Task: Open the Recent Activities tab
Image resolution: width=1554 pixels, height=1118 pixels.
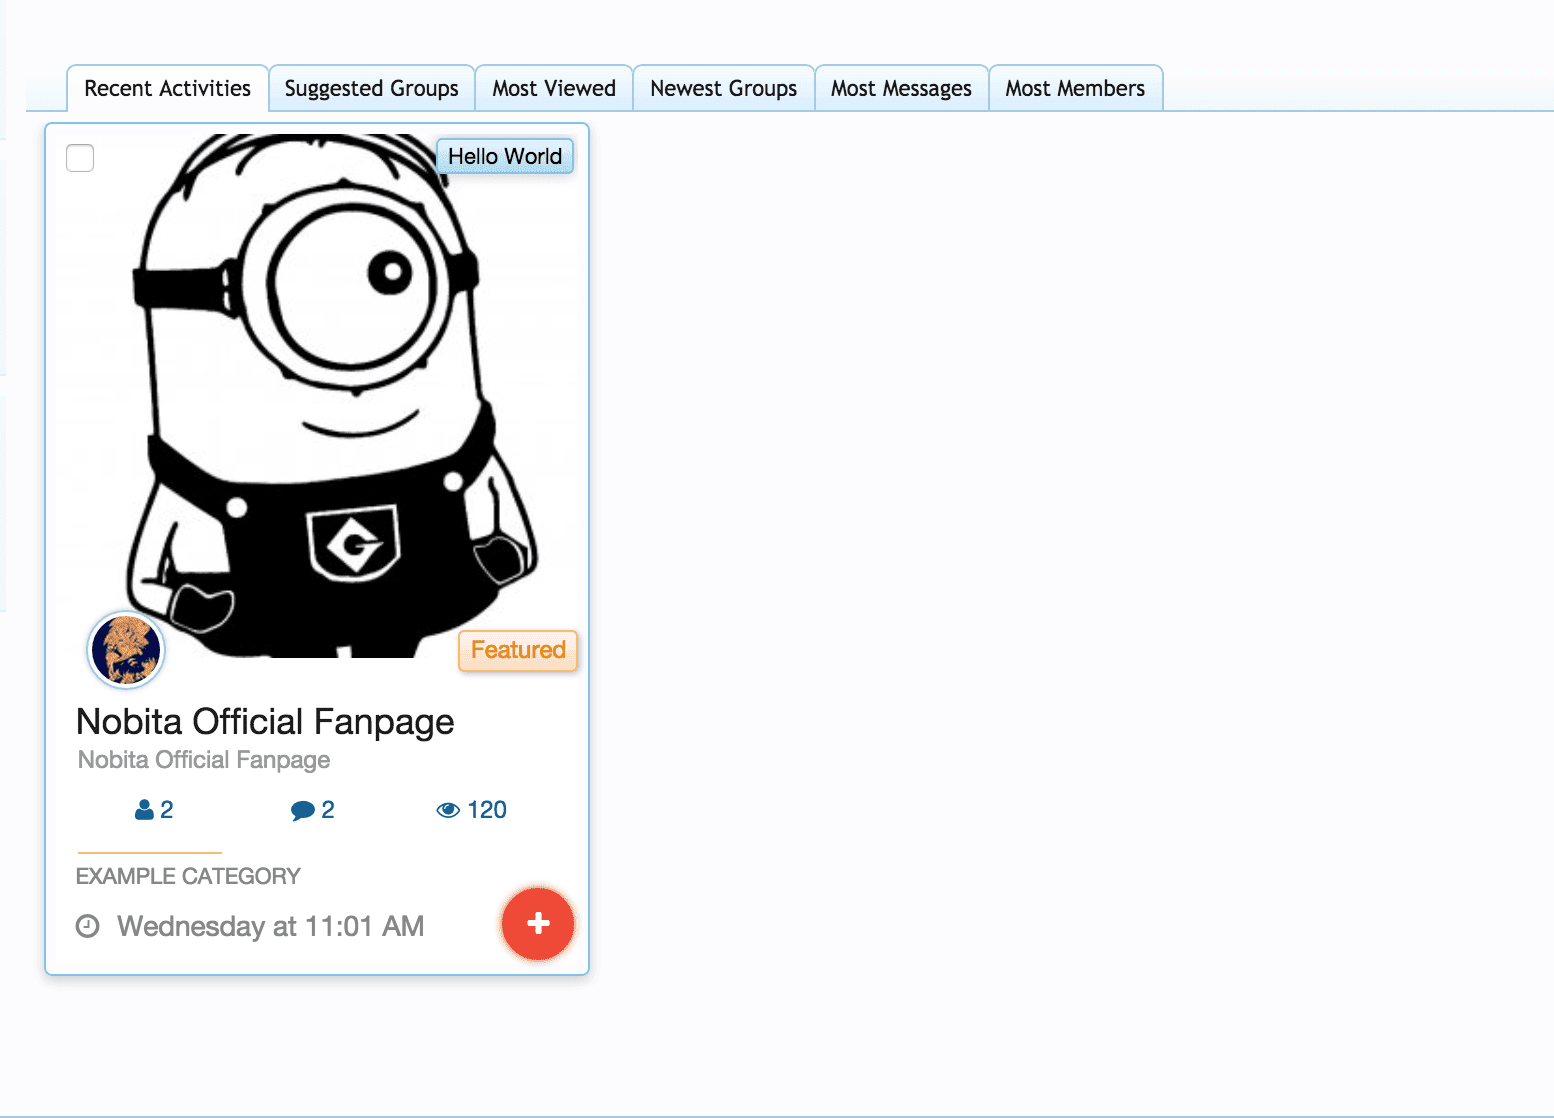Action: coord(167,88)
